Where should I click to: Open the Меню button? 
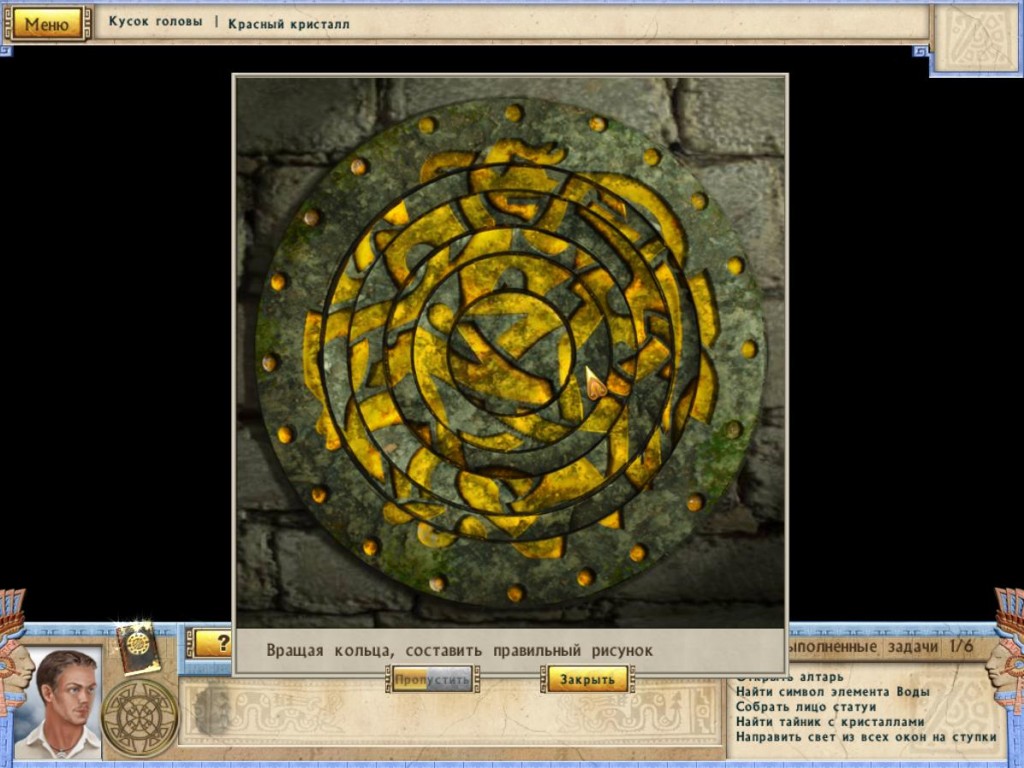tap(46, 24)
